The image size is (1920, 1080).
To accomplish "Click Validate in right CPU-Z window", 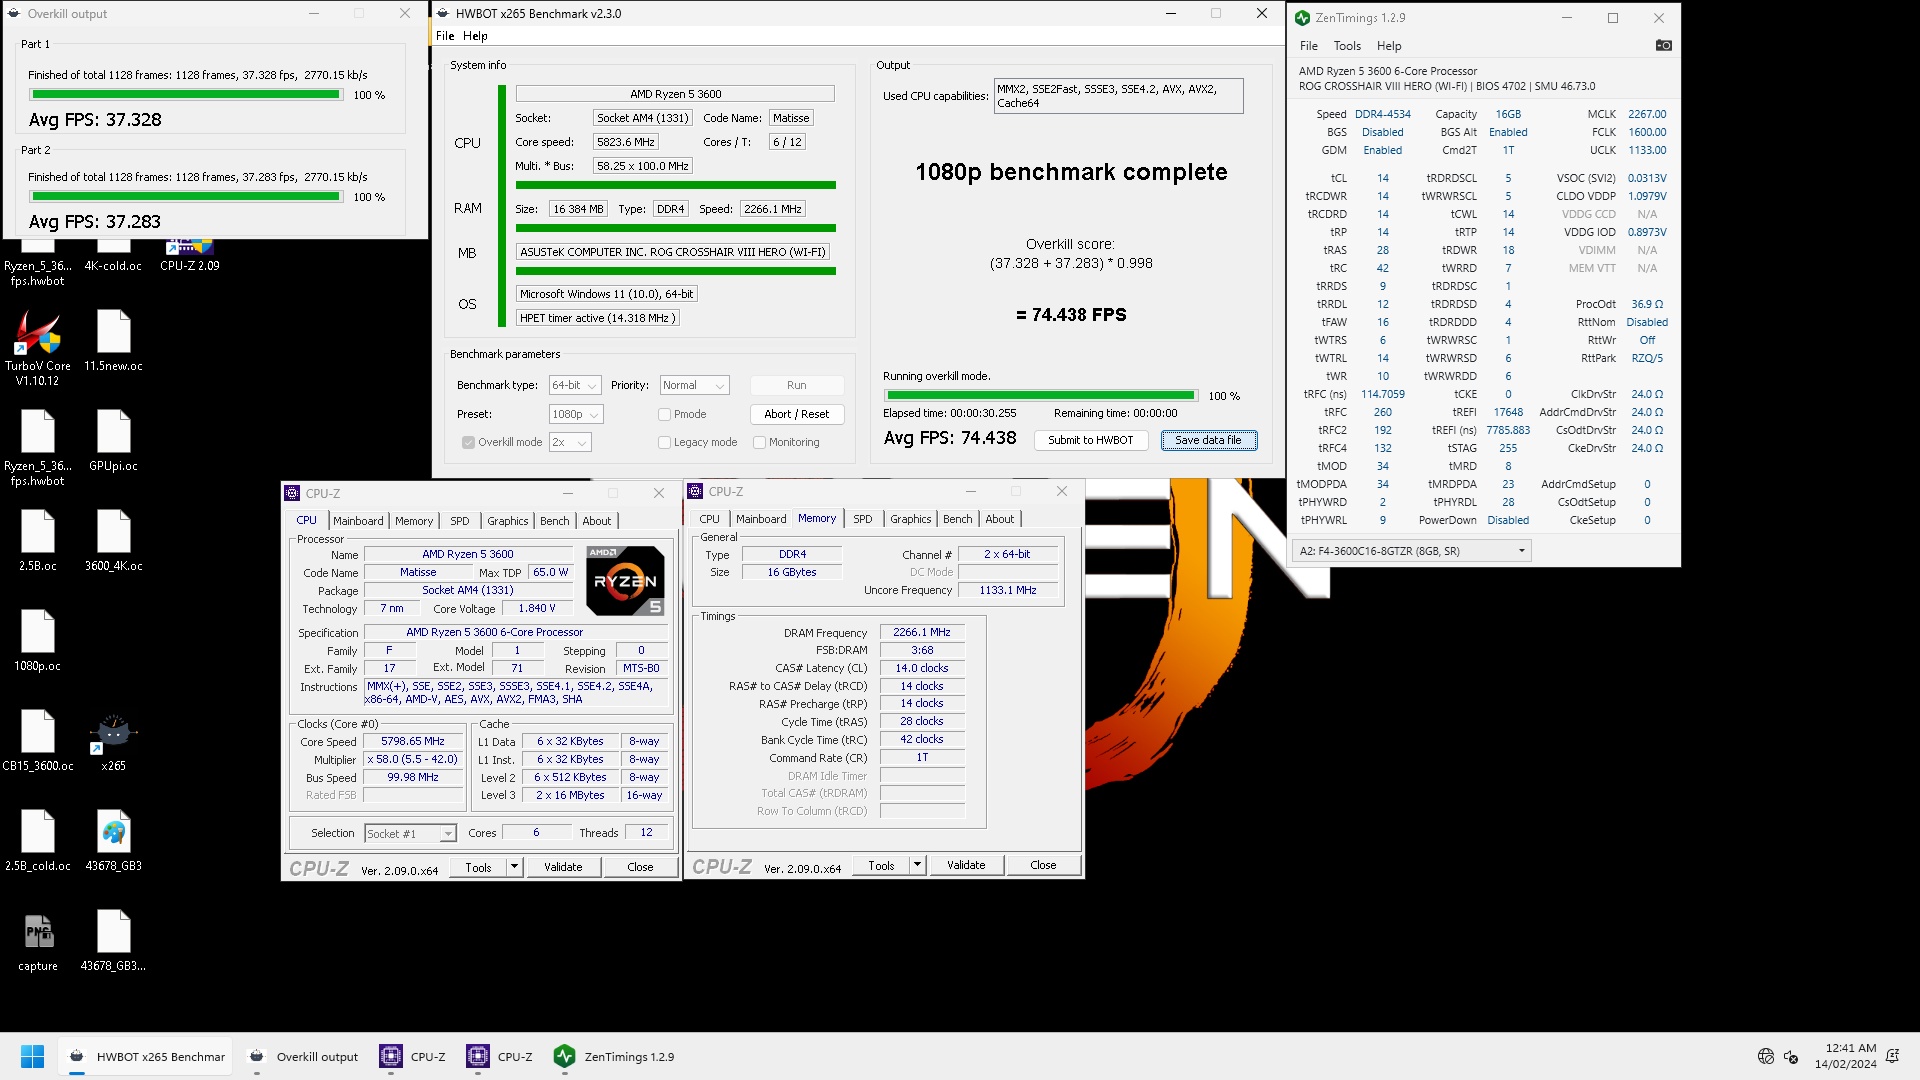I will 966,865.
